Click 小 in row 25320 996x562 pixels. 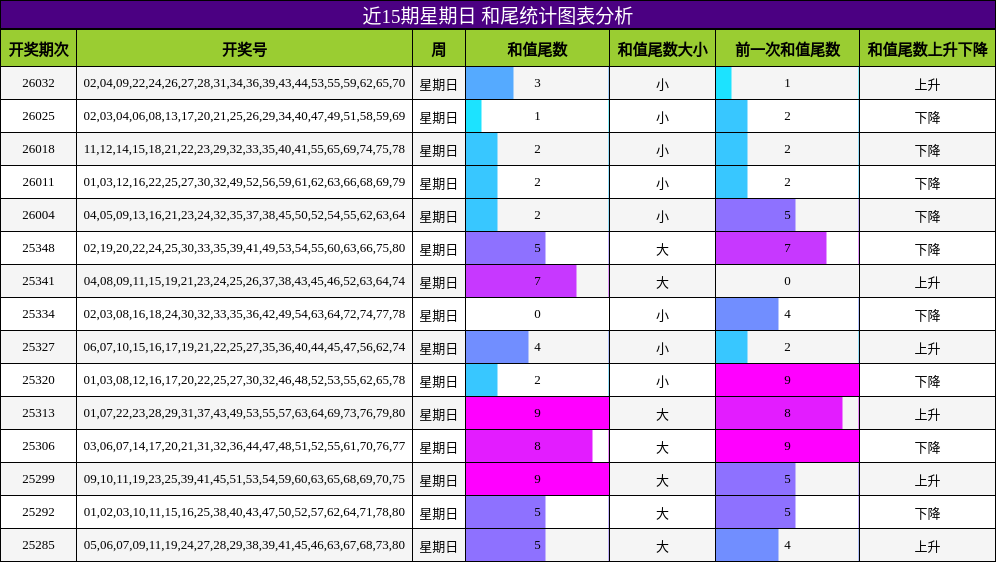663,382
